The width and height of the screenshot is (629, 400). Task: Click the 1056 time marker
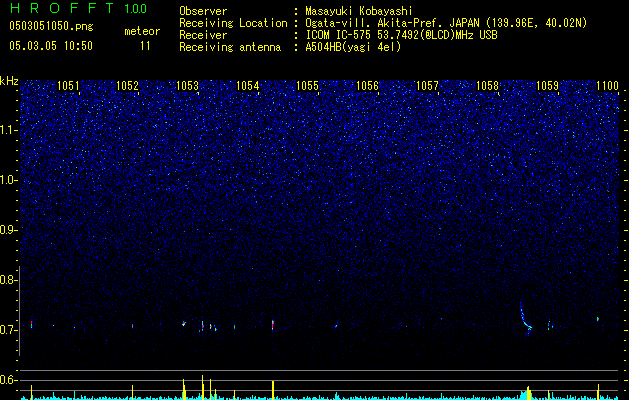click(x=367, y=85)
